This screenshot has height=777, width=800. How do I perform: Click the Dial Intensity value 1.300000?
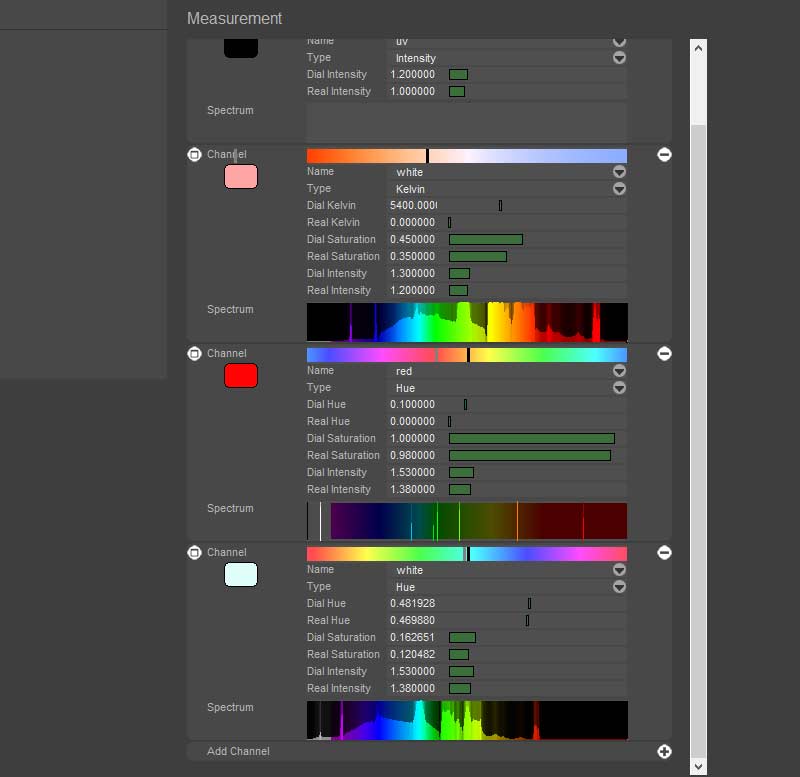click(x=412, y=273)
